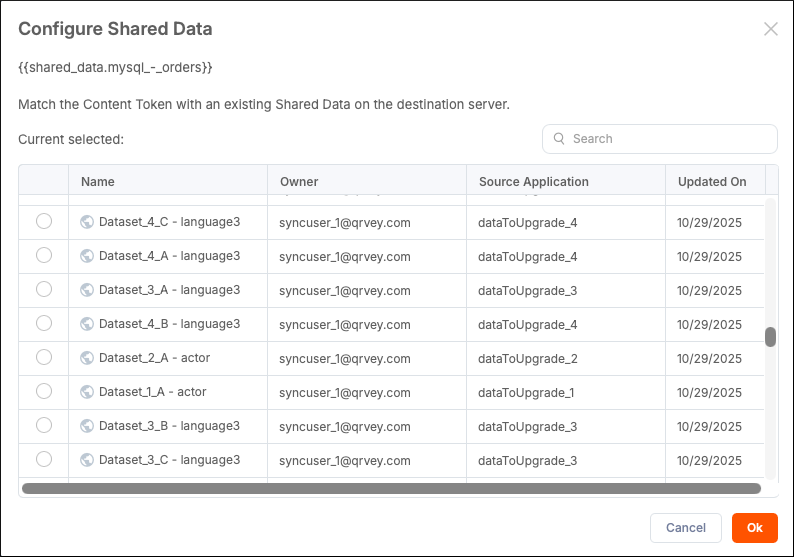The height and width of the screenshot is (557, 794).
Task: Click globe icon beside Dataset_4_C - language3
Action: [x=87, y=222]
